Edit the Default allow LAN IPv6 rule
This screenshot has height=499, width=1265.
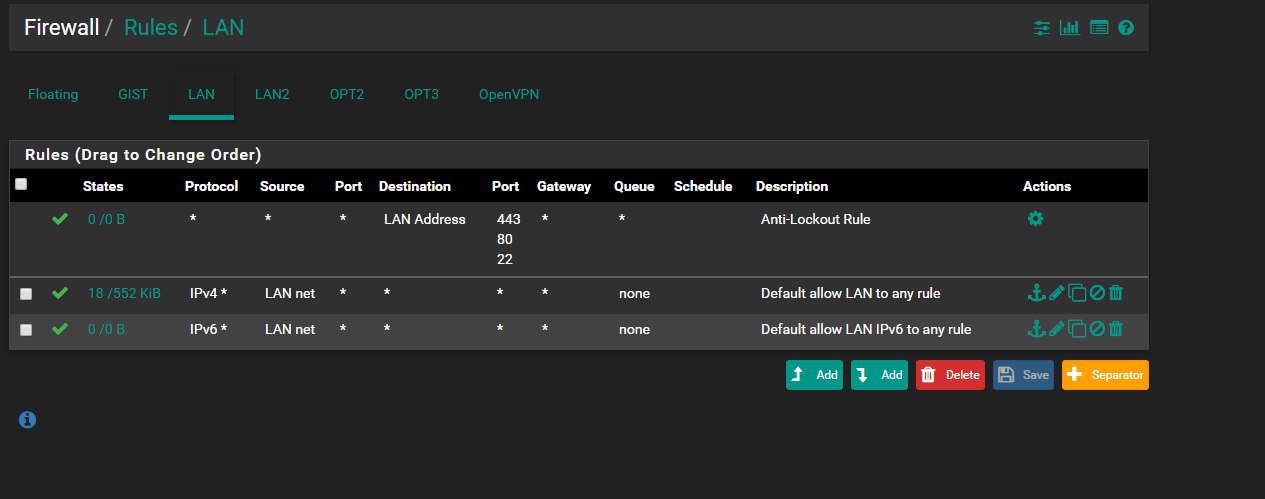click(x=1056, y=328)
